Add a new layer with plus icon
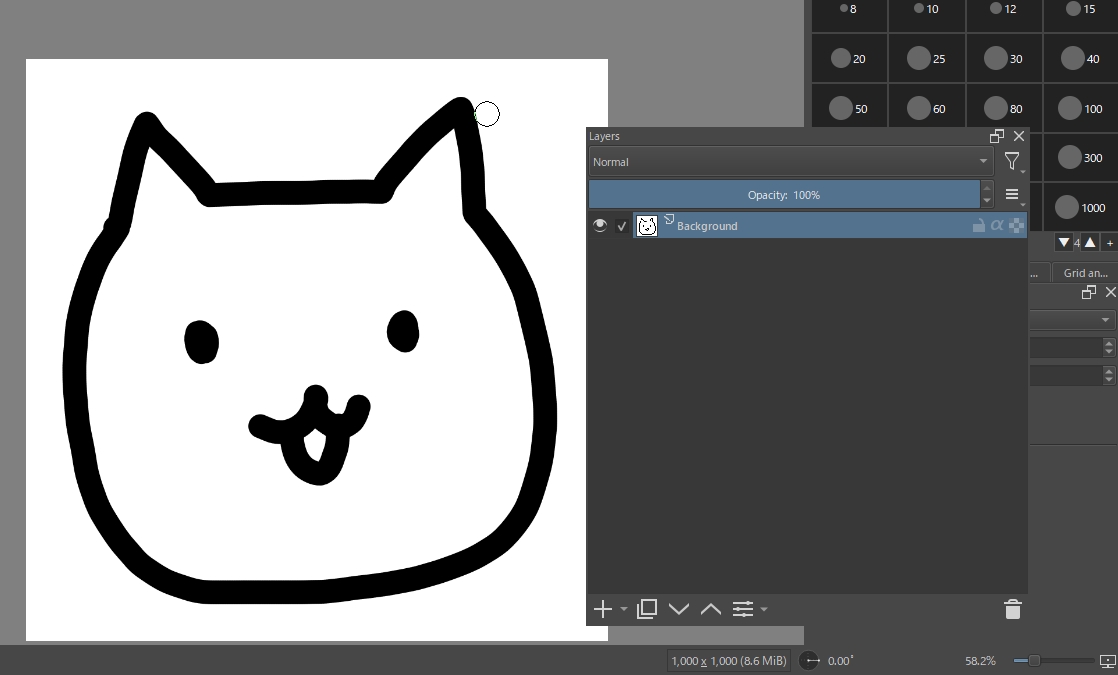The width and height of the screenshot is (1118, 675). (602, 609)
